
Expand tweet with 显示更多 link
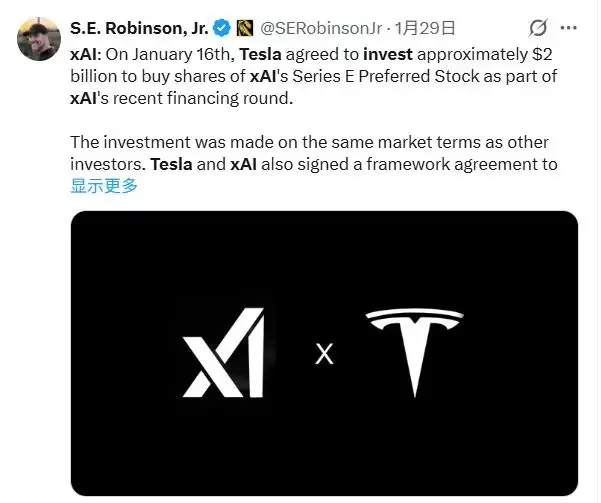(x=104, y=186)
